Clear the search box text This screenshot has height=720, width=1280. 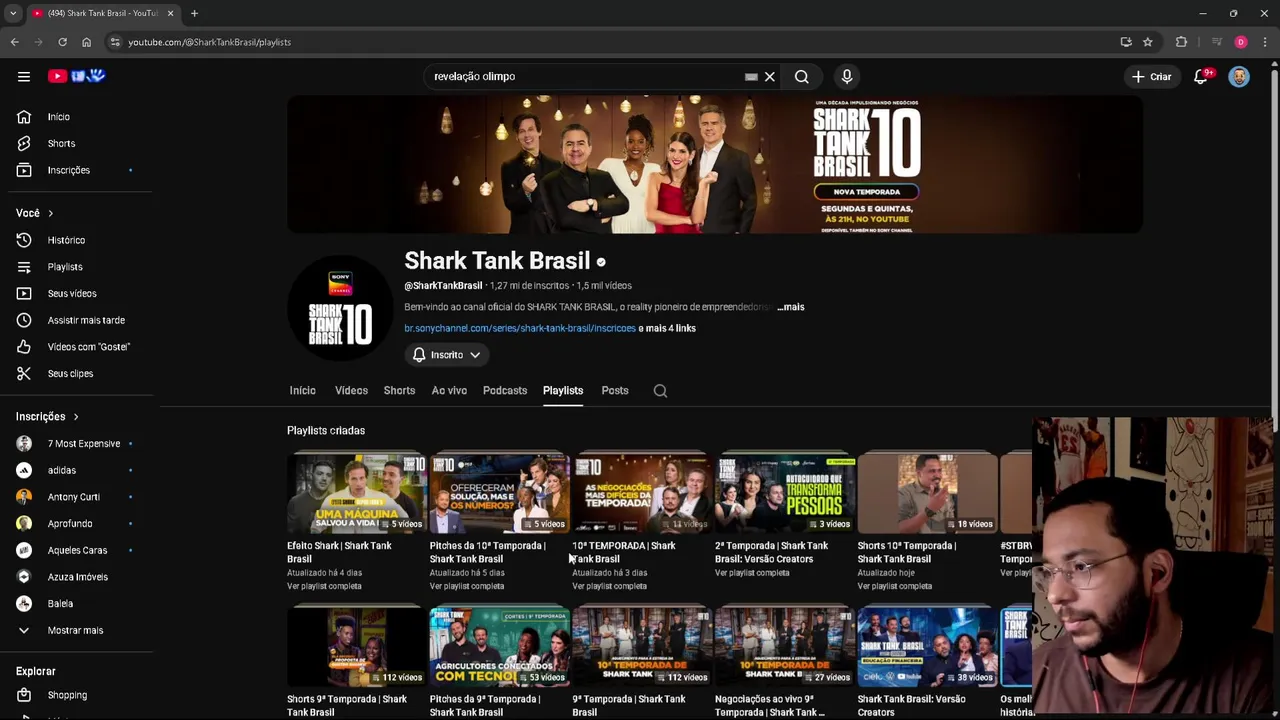point(770,76)
